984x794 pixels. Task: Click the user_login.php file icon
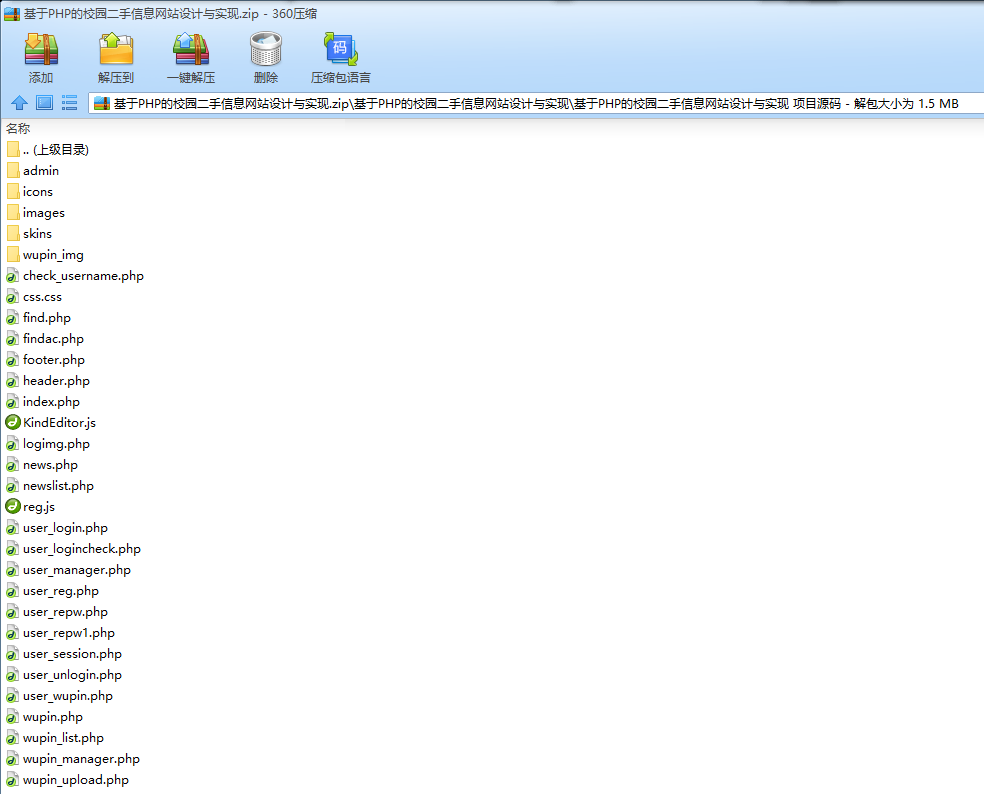coord(13,528)
